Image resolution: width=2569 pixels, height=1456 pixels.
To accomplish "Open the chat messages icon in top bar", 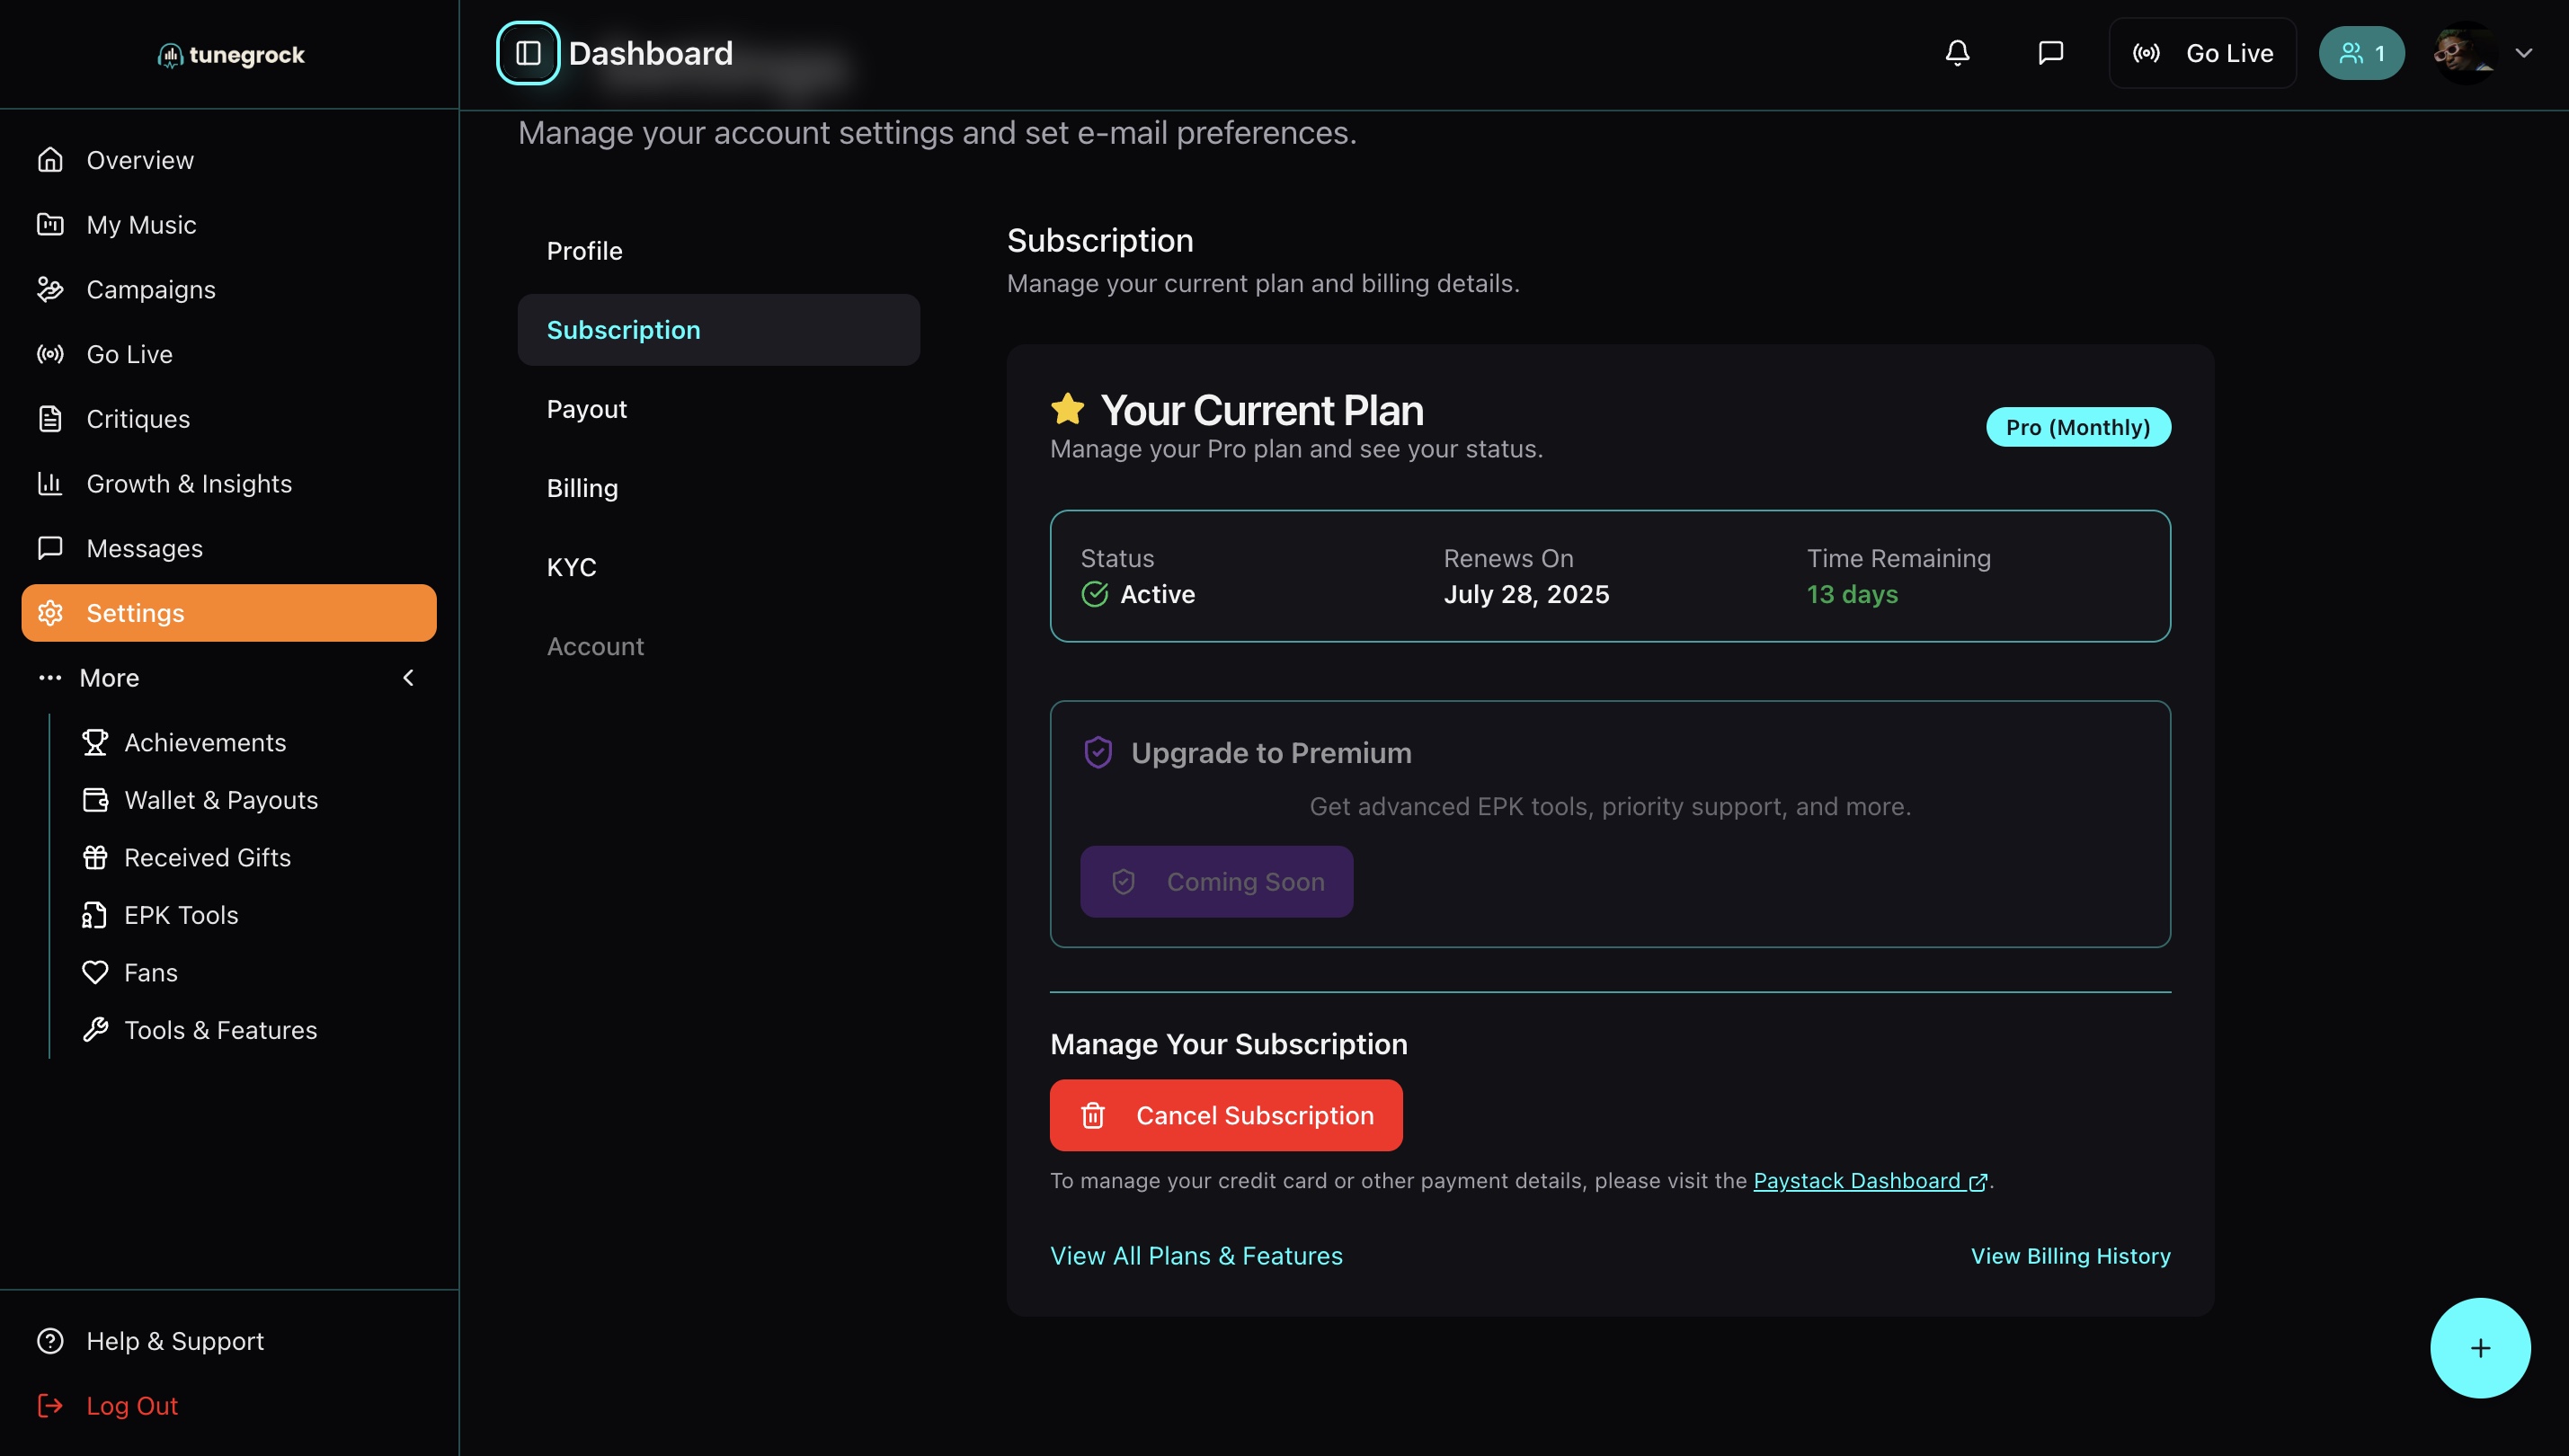I will 2049,53.
